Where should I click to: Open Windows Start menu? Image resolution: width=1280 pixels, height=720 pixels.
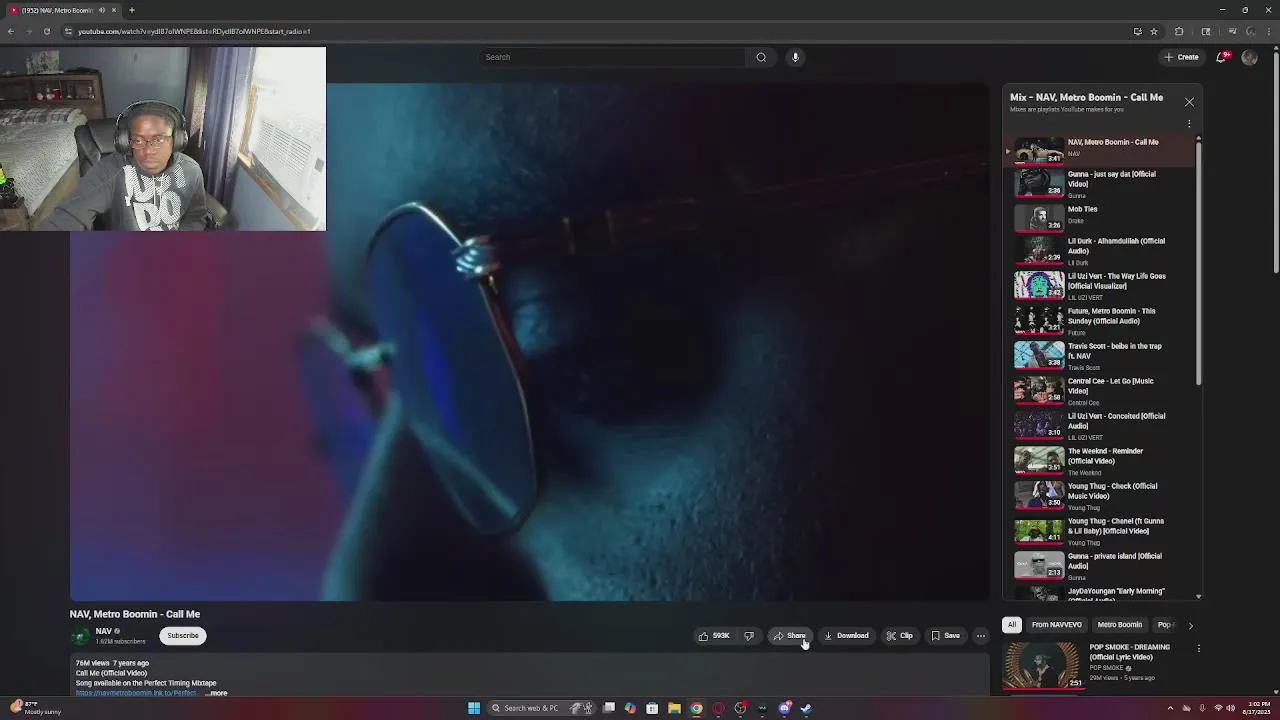click(474, 708)
